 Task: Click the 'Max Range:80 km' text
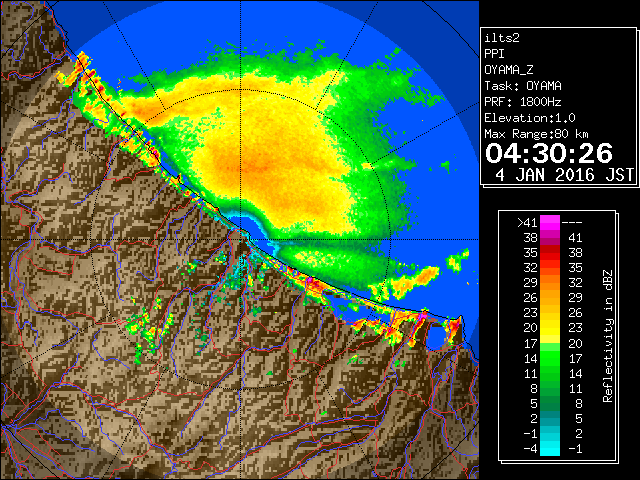pos(536,134)
